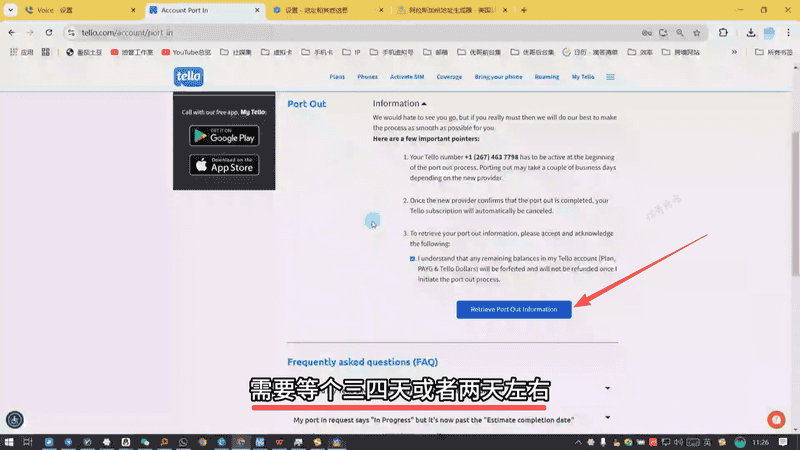800x450 pixels.
Task: Click the page vertical scrollbar thumb
Action: [795, 204]
